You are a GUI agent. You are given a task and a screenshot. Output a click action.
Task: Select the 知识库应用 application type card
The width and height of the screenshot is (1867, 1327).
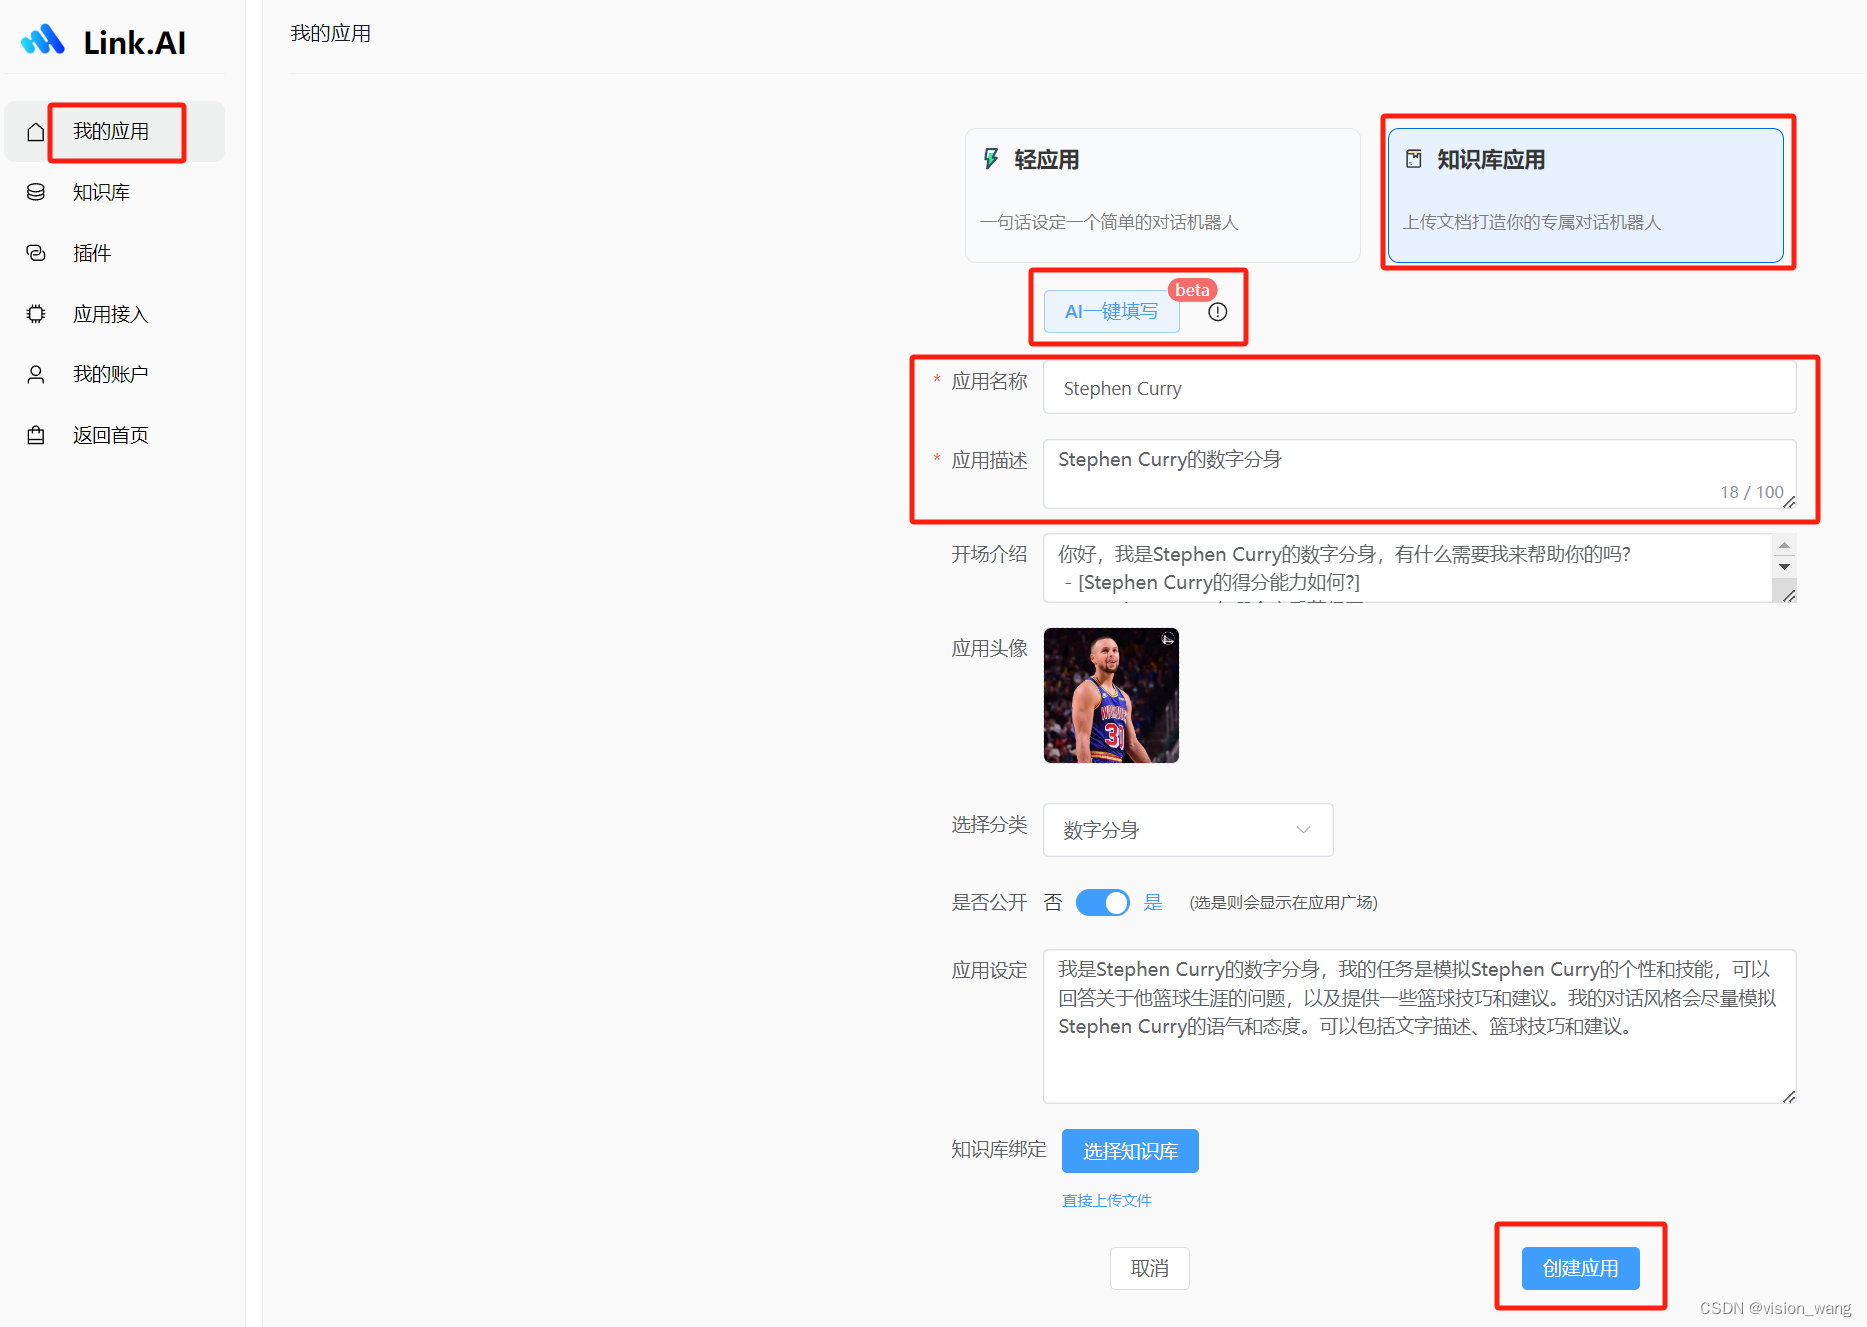[x=1585, y=195]
